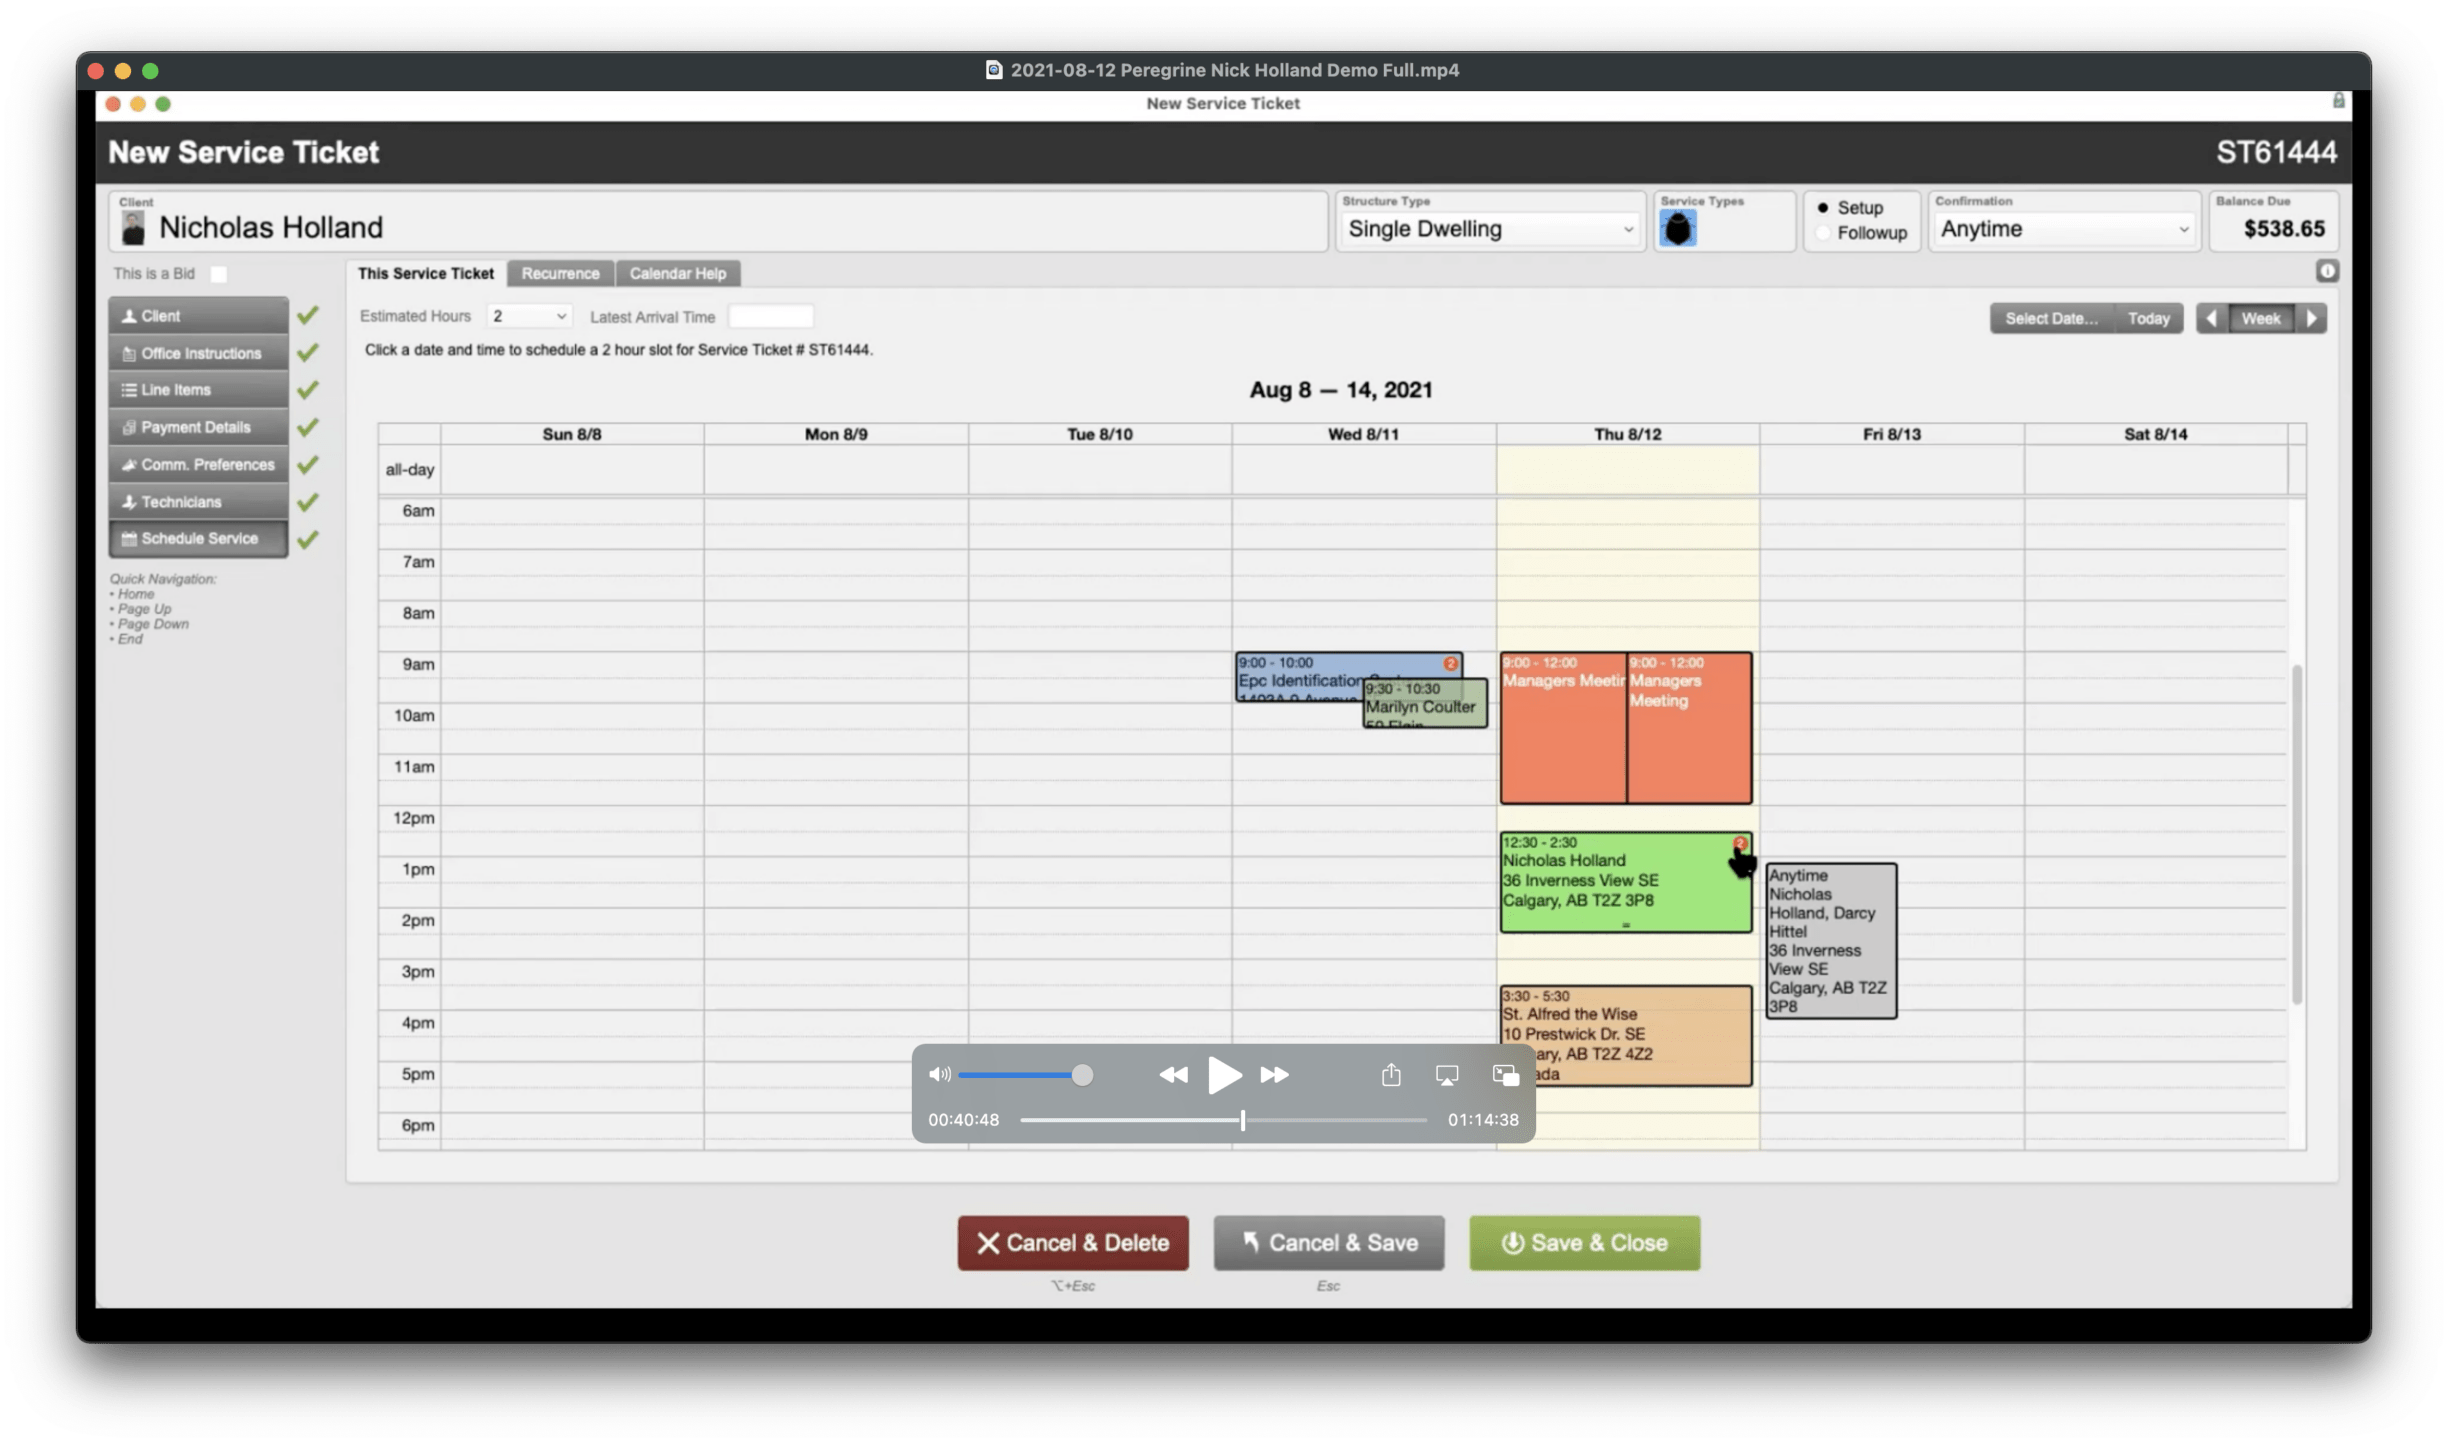Viewport: 2448px width, 1444px height.
Task: Select the Setup radio button
Action: coord(1822,208)
